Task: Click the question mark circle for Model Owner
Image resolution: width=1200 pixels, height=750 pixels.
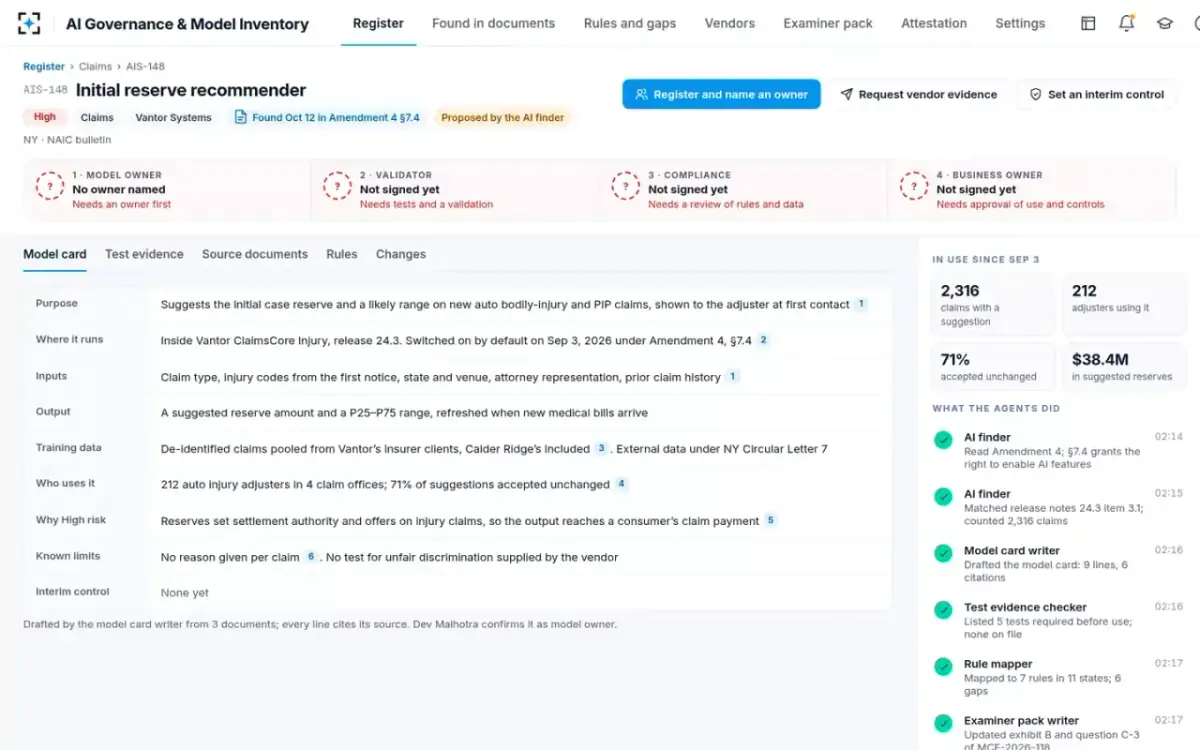Action: [x=50, y=187]
